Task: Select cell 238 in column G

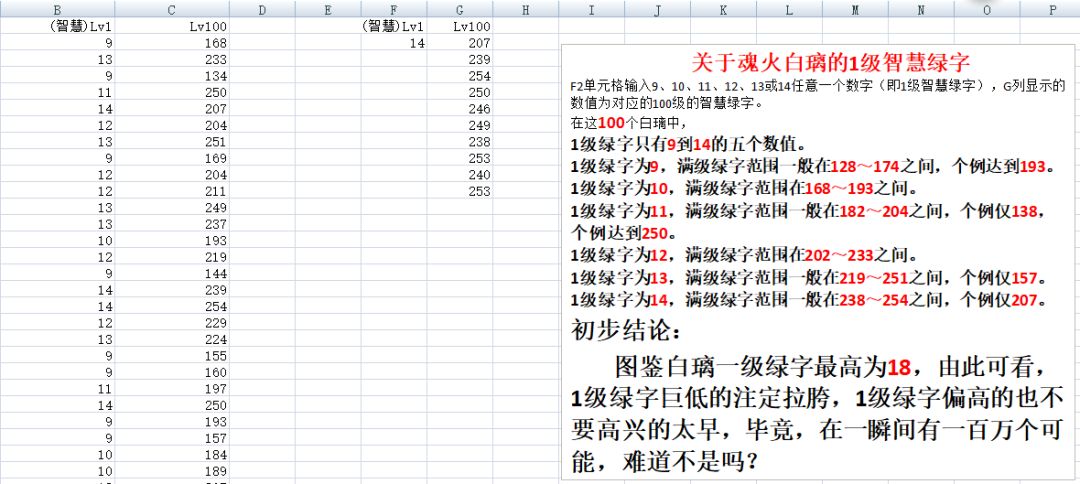Action: click(459, 142)
